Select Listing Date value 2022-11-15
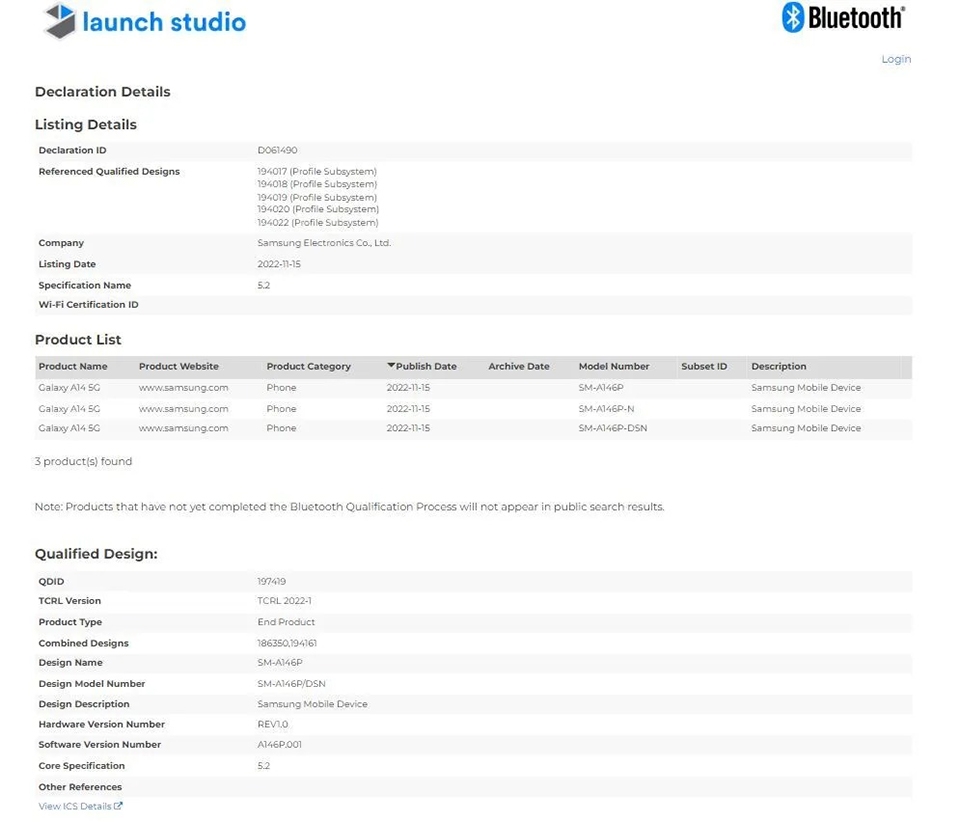 (x=279, y=264)
